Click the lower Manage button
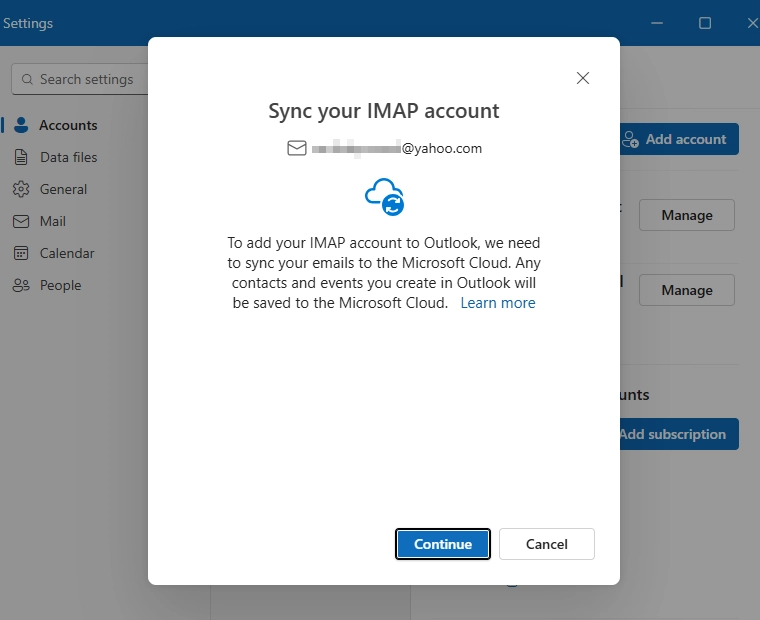The height and width of the screenshot is (620, 760). [686, 290]
